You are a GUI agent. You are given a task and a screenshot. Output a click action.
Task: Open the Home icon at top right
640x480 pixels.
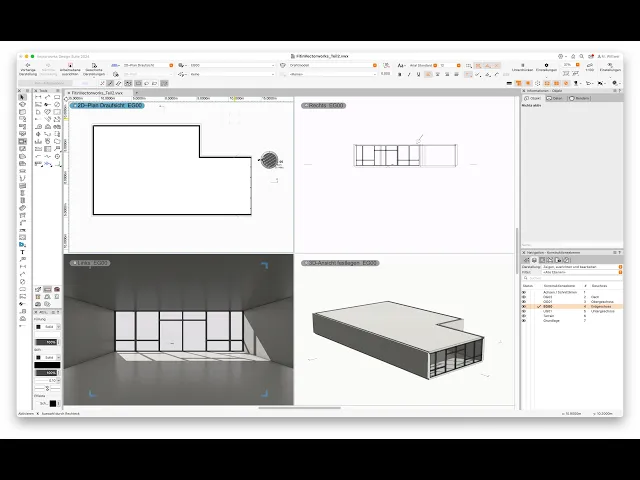(573, 56)
